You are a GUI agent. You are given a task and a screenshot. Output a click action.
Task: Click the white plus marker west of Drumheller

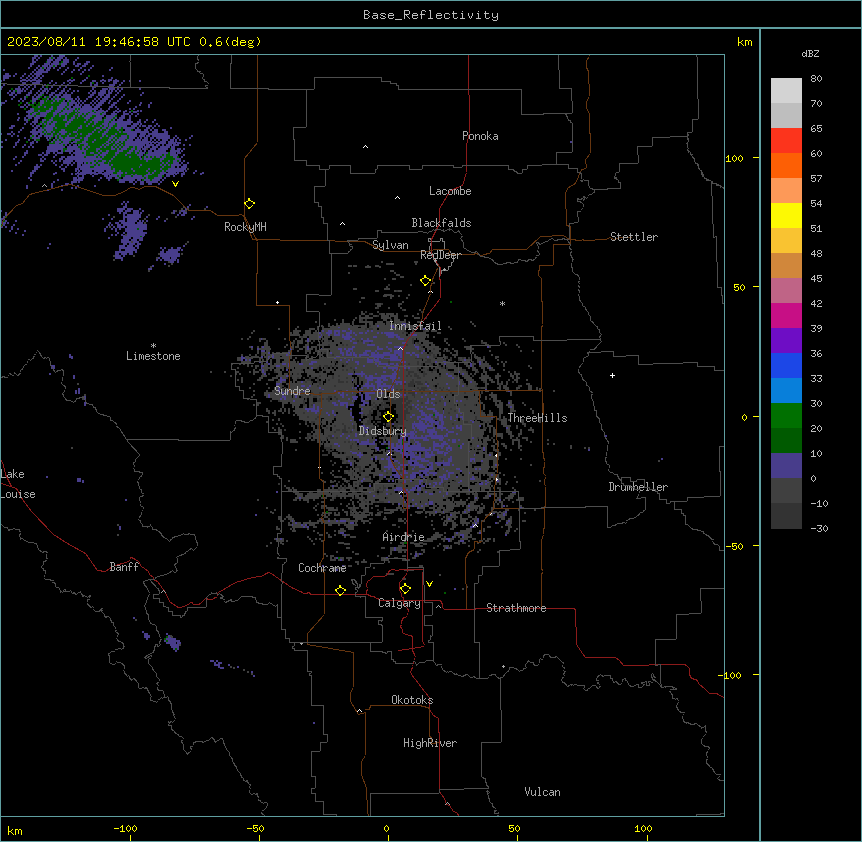(x=612, y=375)
